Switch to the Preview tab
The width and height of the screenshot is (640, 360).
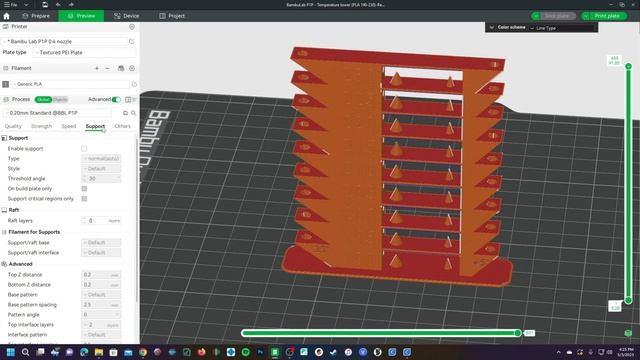(x=81, y=16)
